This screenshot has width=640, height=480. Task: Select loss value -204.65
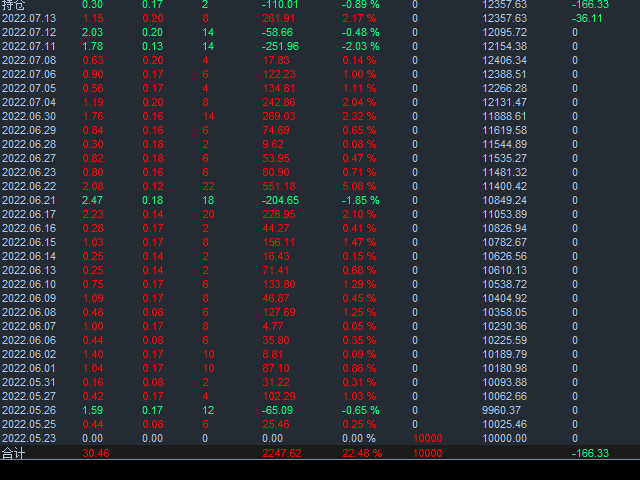coord(280,200)
